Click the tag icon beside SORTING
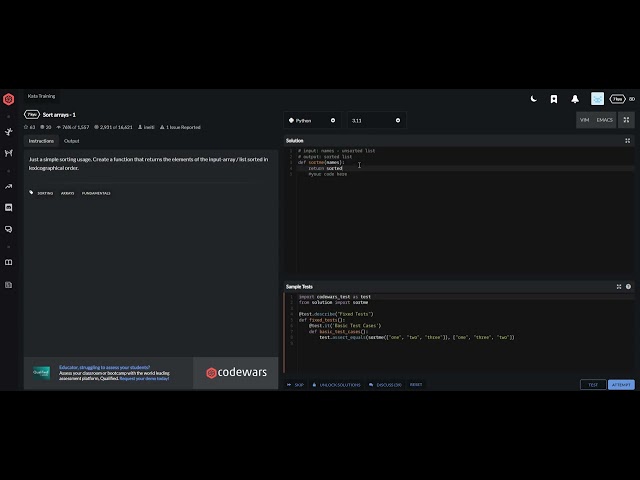The image size is (640, 480). [31, 193]
